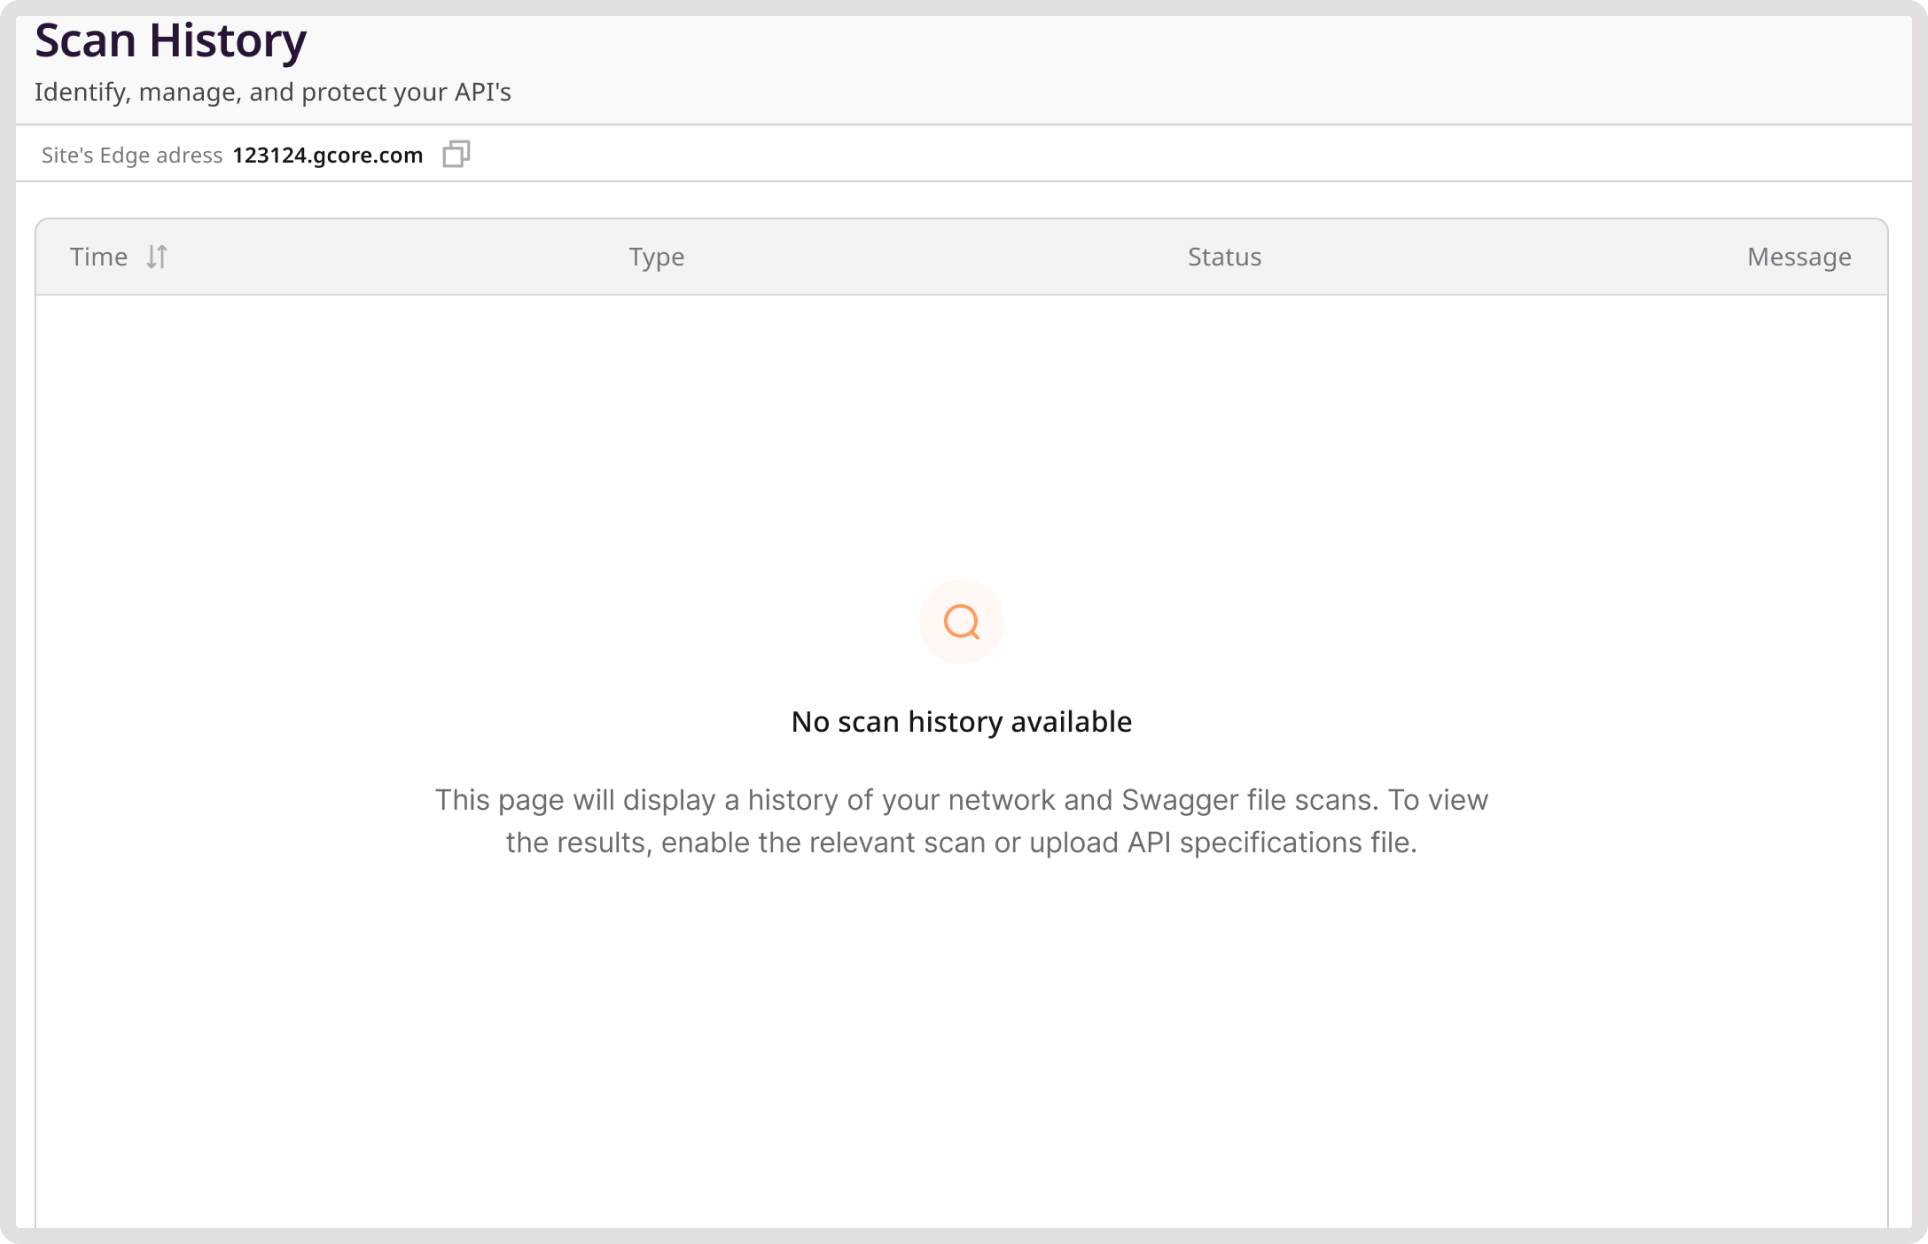Click the 123124.gcore.com address text
The image size is (1928, 1244).
point(327,155)
